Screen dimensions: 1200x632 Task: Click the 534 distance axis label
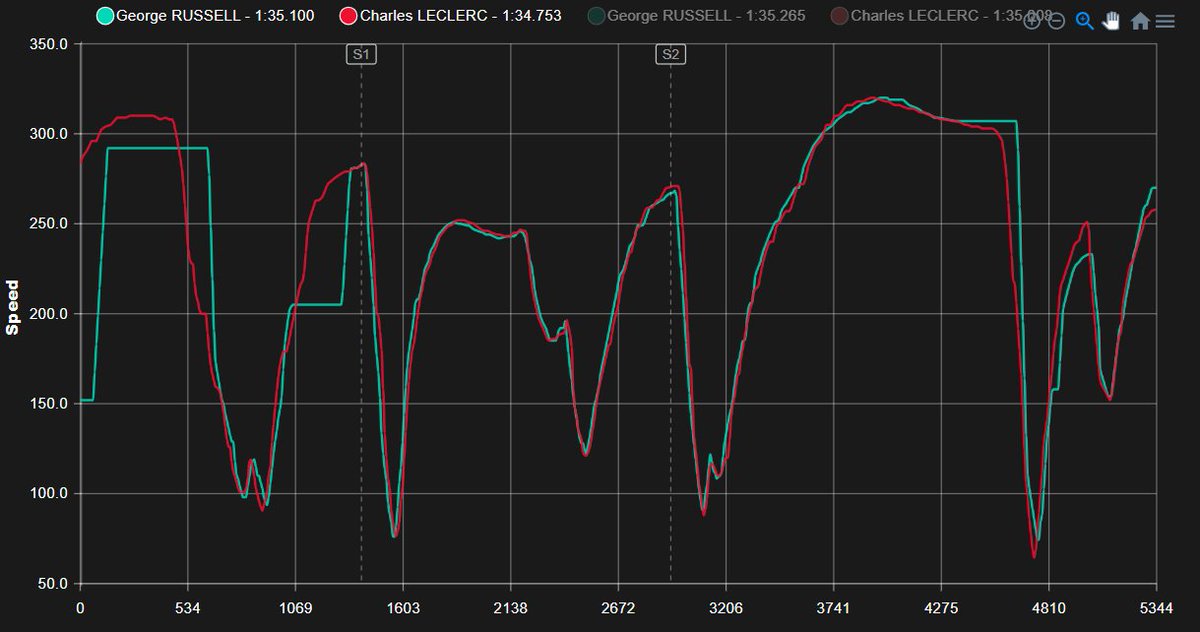pos(188,607)
